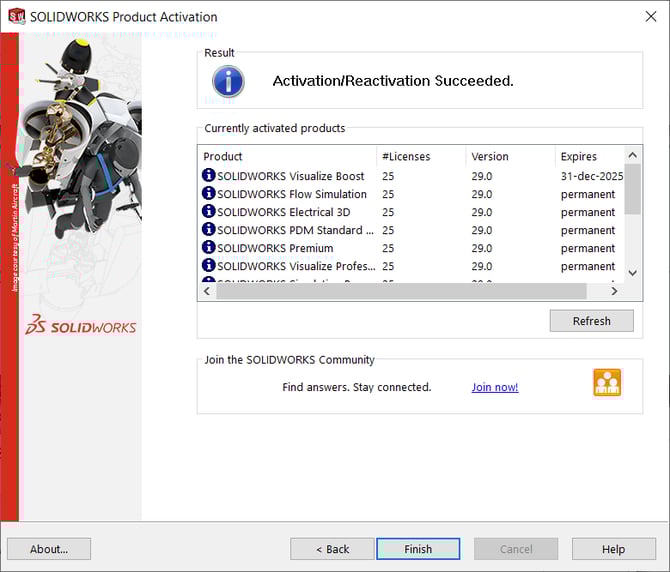This screenshot has width=670, height=572.
Task: Click the info icon beside SOLIDWORKS Premium
Action: coord(208,248)
